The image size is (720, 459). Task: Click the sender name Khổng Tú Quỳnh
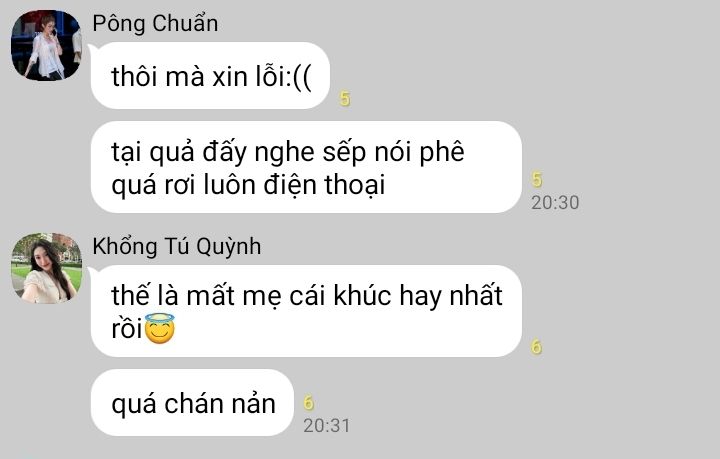177,246
